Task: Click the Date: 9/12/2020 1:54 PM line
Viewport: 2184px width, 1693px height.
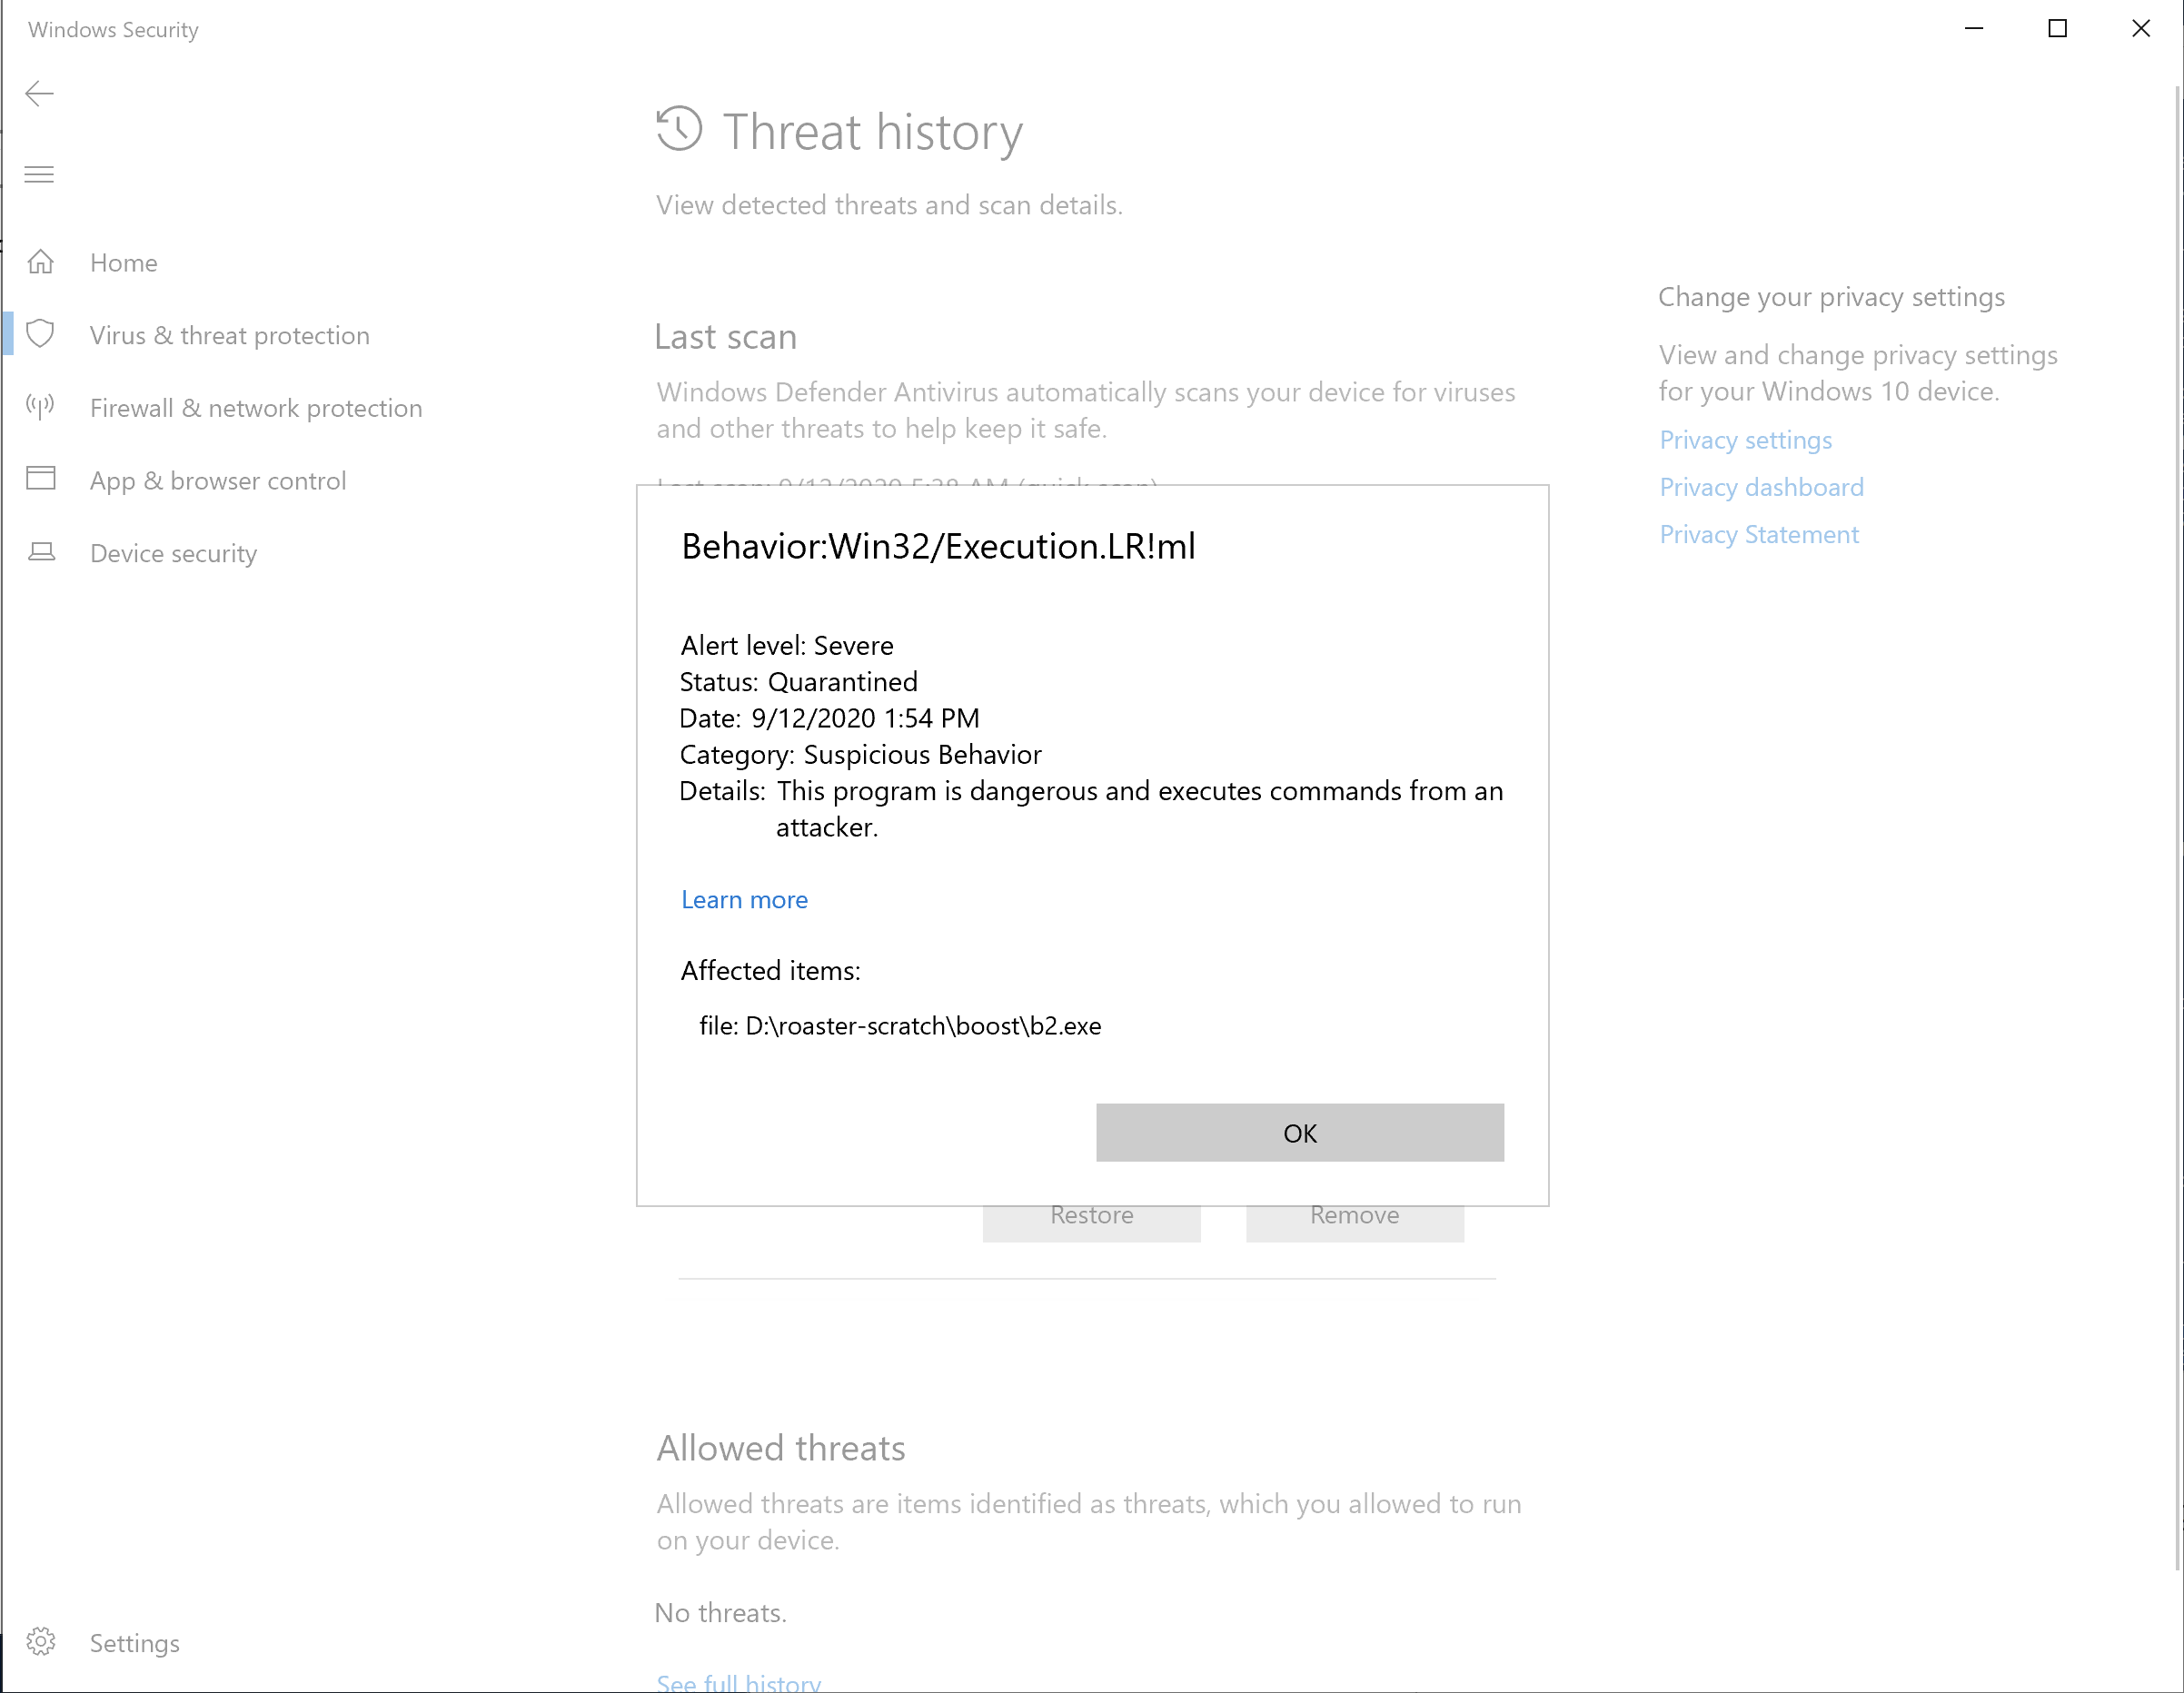Action: 830,719
